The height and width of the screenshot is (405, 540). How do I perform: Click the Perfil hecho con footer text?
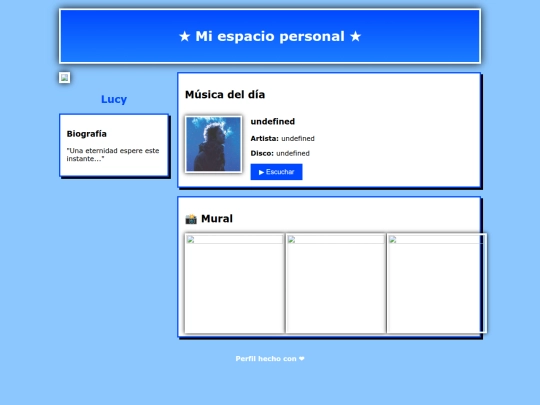point(270,359)
